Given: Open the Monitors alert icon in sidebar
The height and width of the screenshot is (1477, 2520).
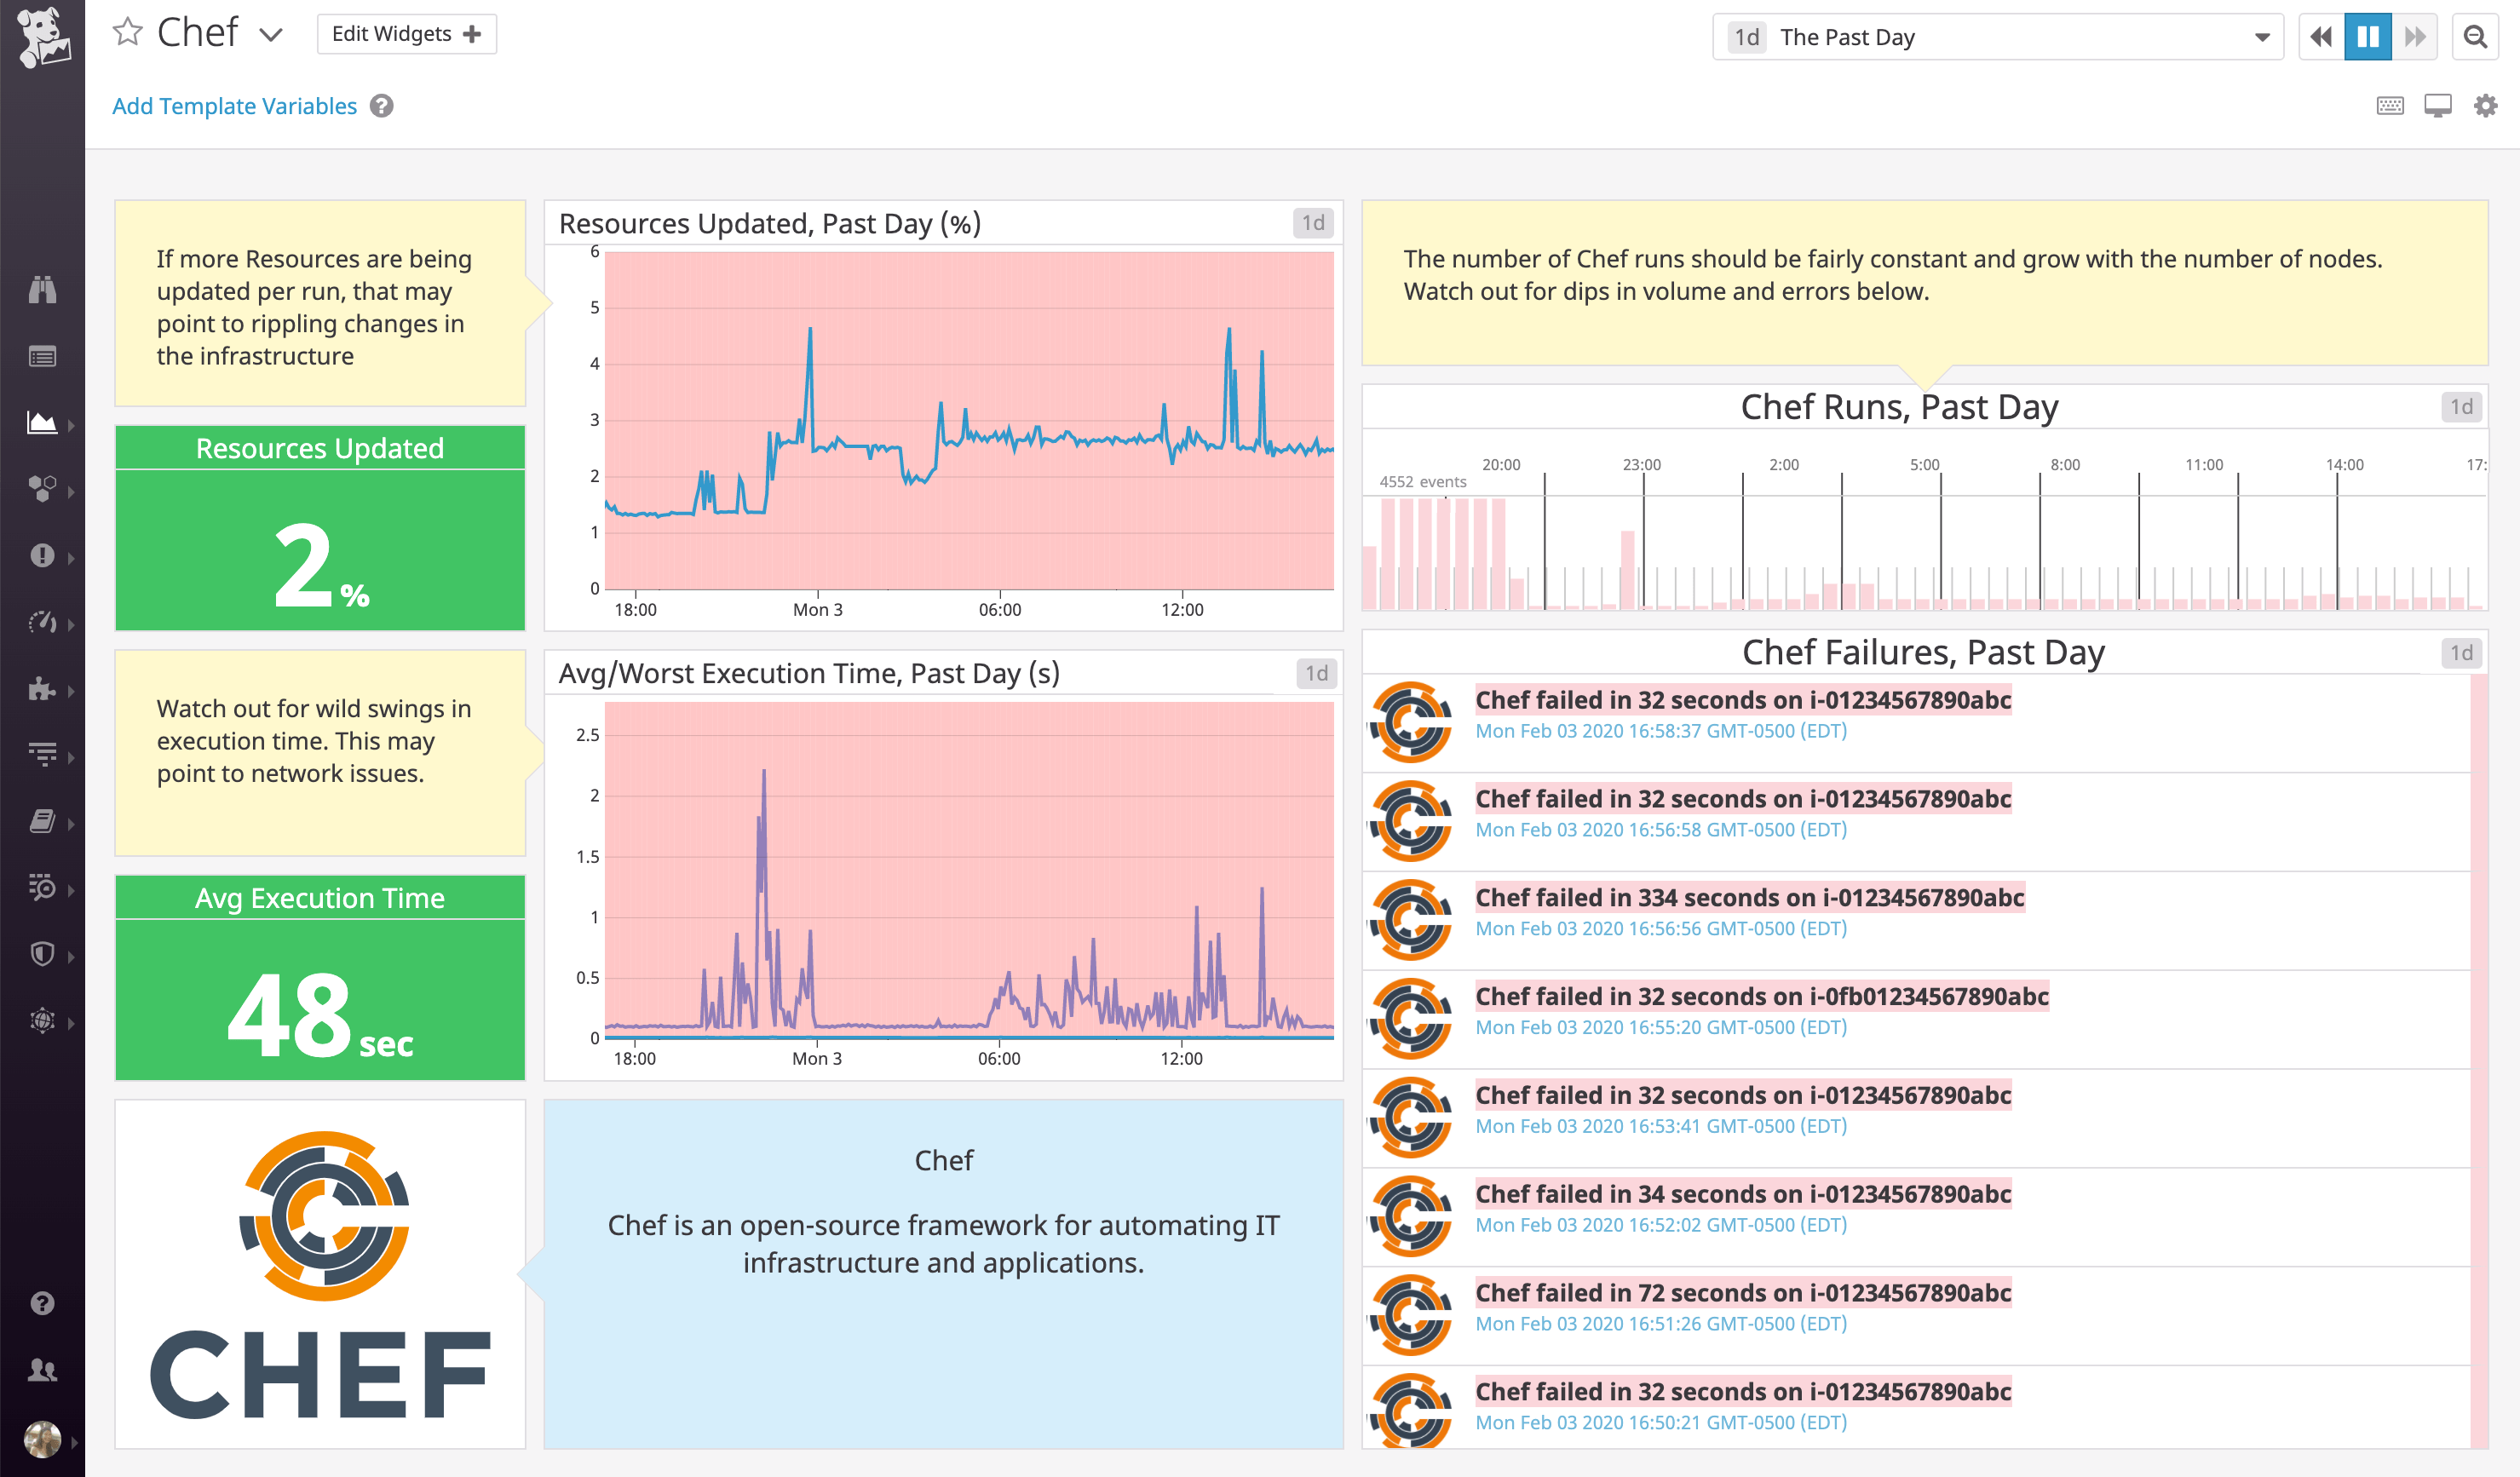Looking at the screenshot, I should click(42, 556).
